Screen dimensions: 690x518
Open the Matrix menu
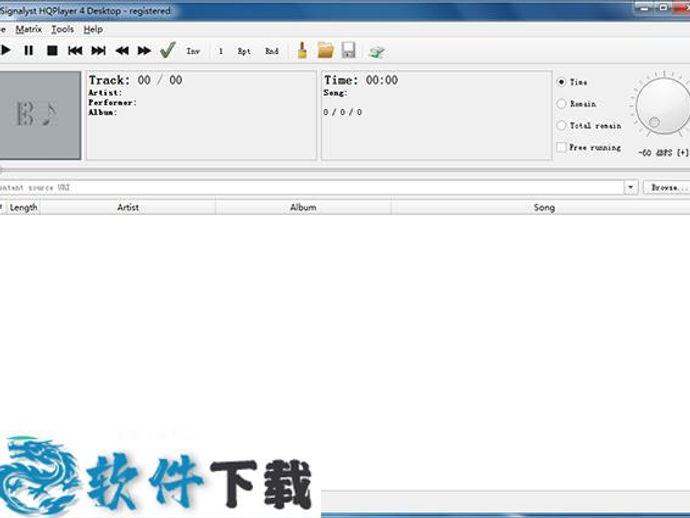coord(29,29)
